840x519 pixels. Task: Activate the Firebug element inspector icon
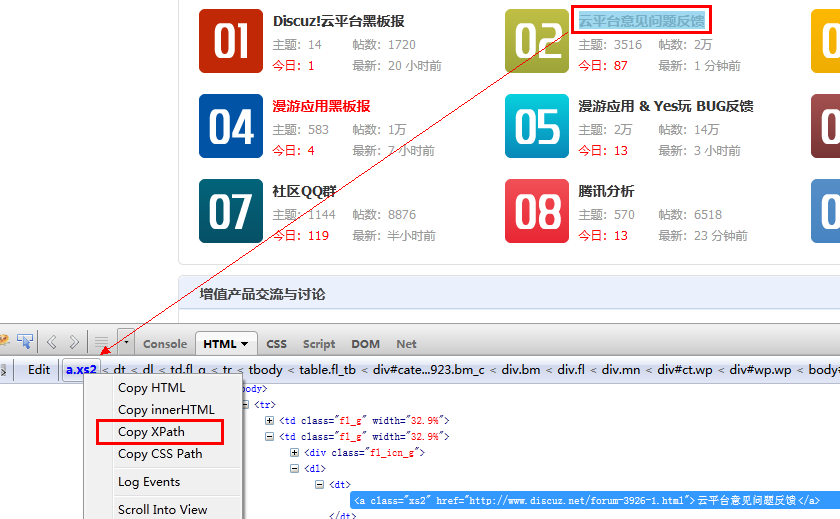click(25, 341)
